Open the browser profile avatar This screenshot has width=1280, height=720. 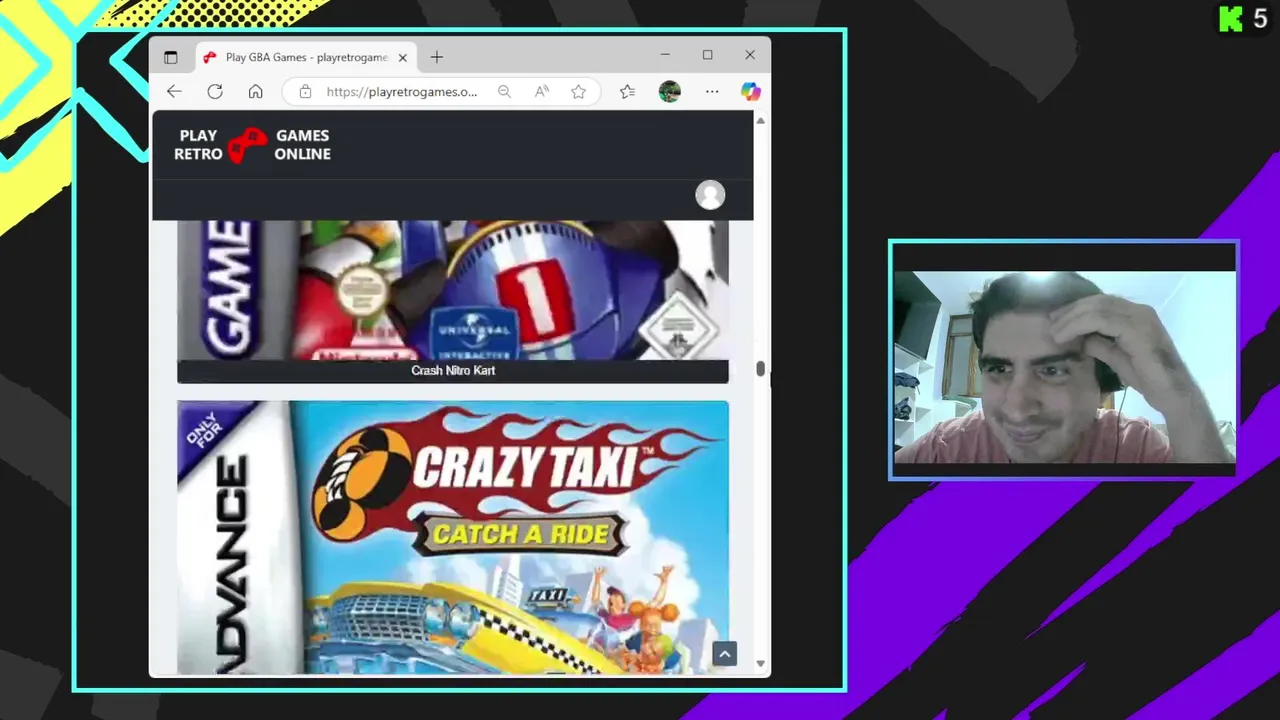click(x=670, y=92)
